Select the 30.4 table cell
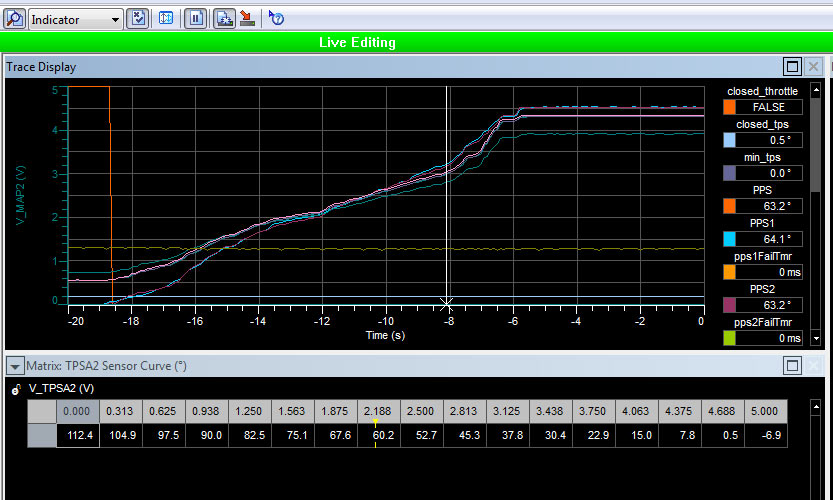 [551, 435]
